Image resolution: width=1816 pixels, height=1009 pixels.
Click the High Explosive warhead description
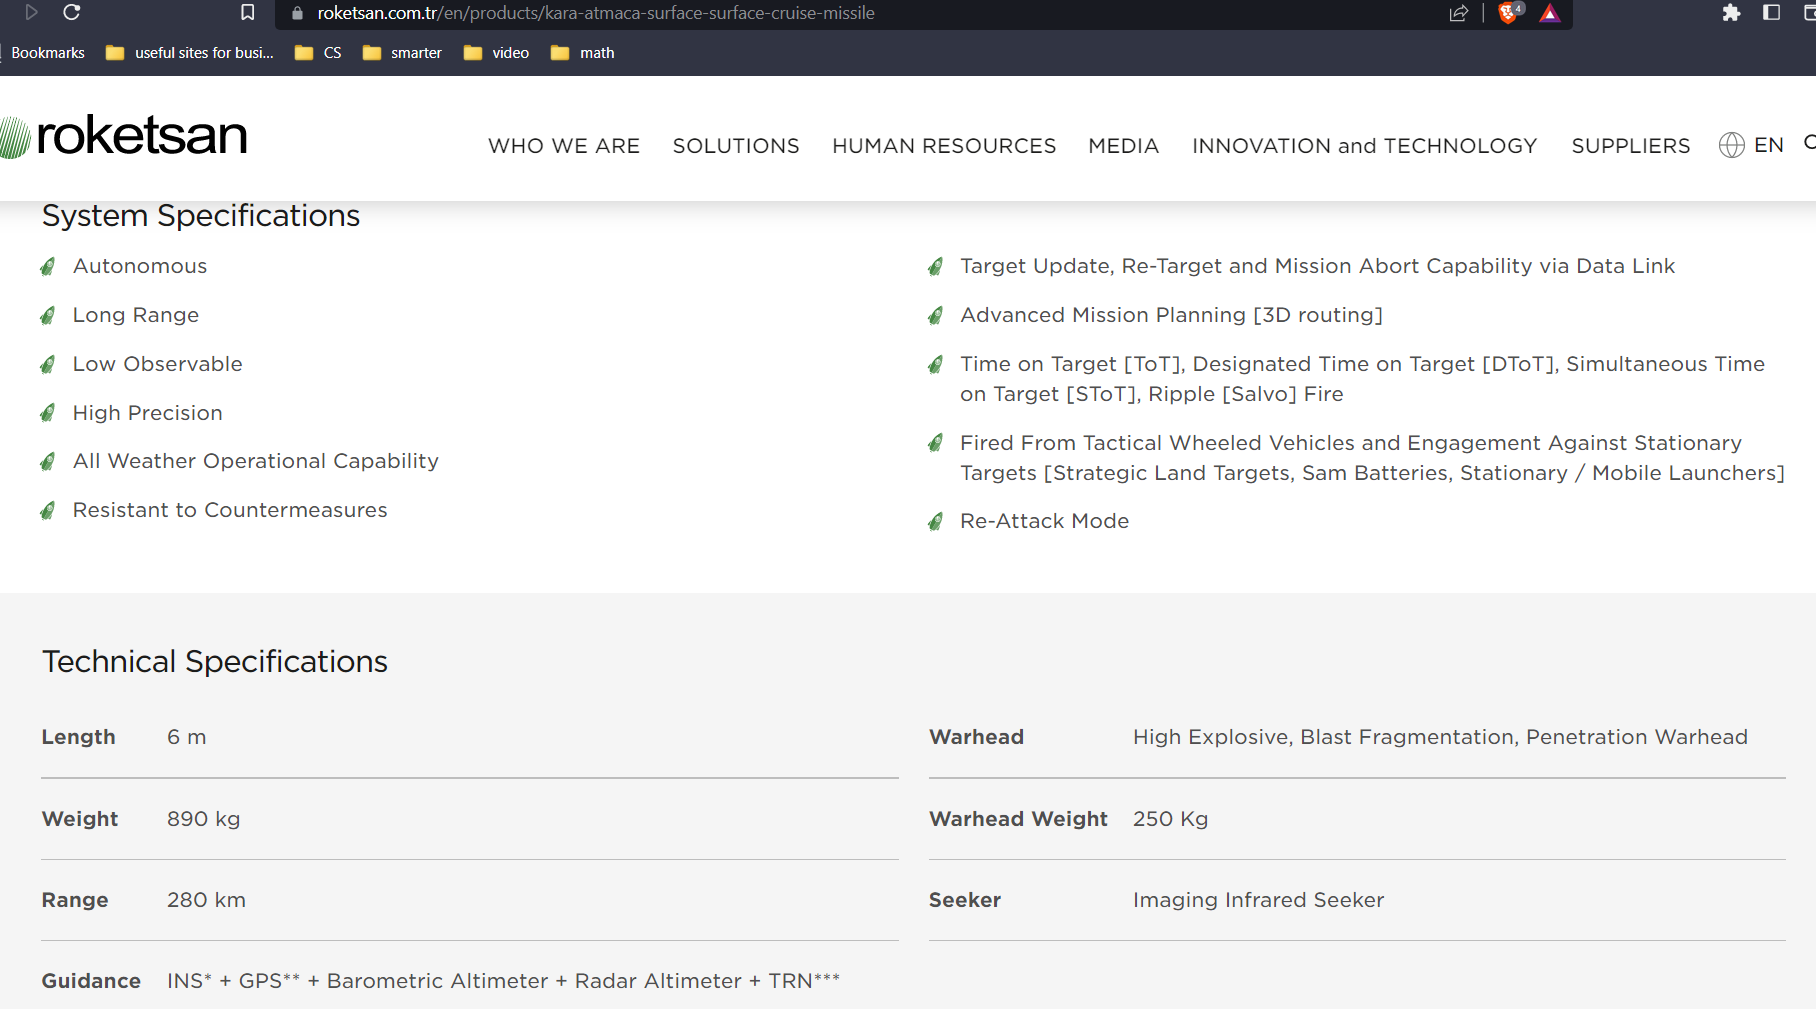coord(1440,737)
